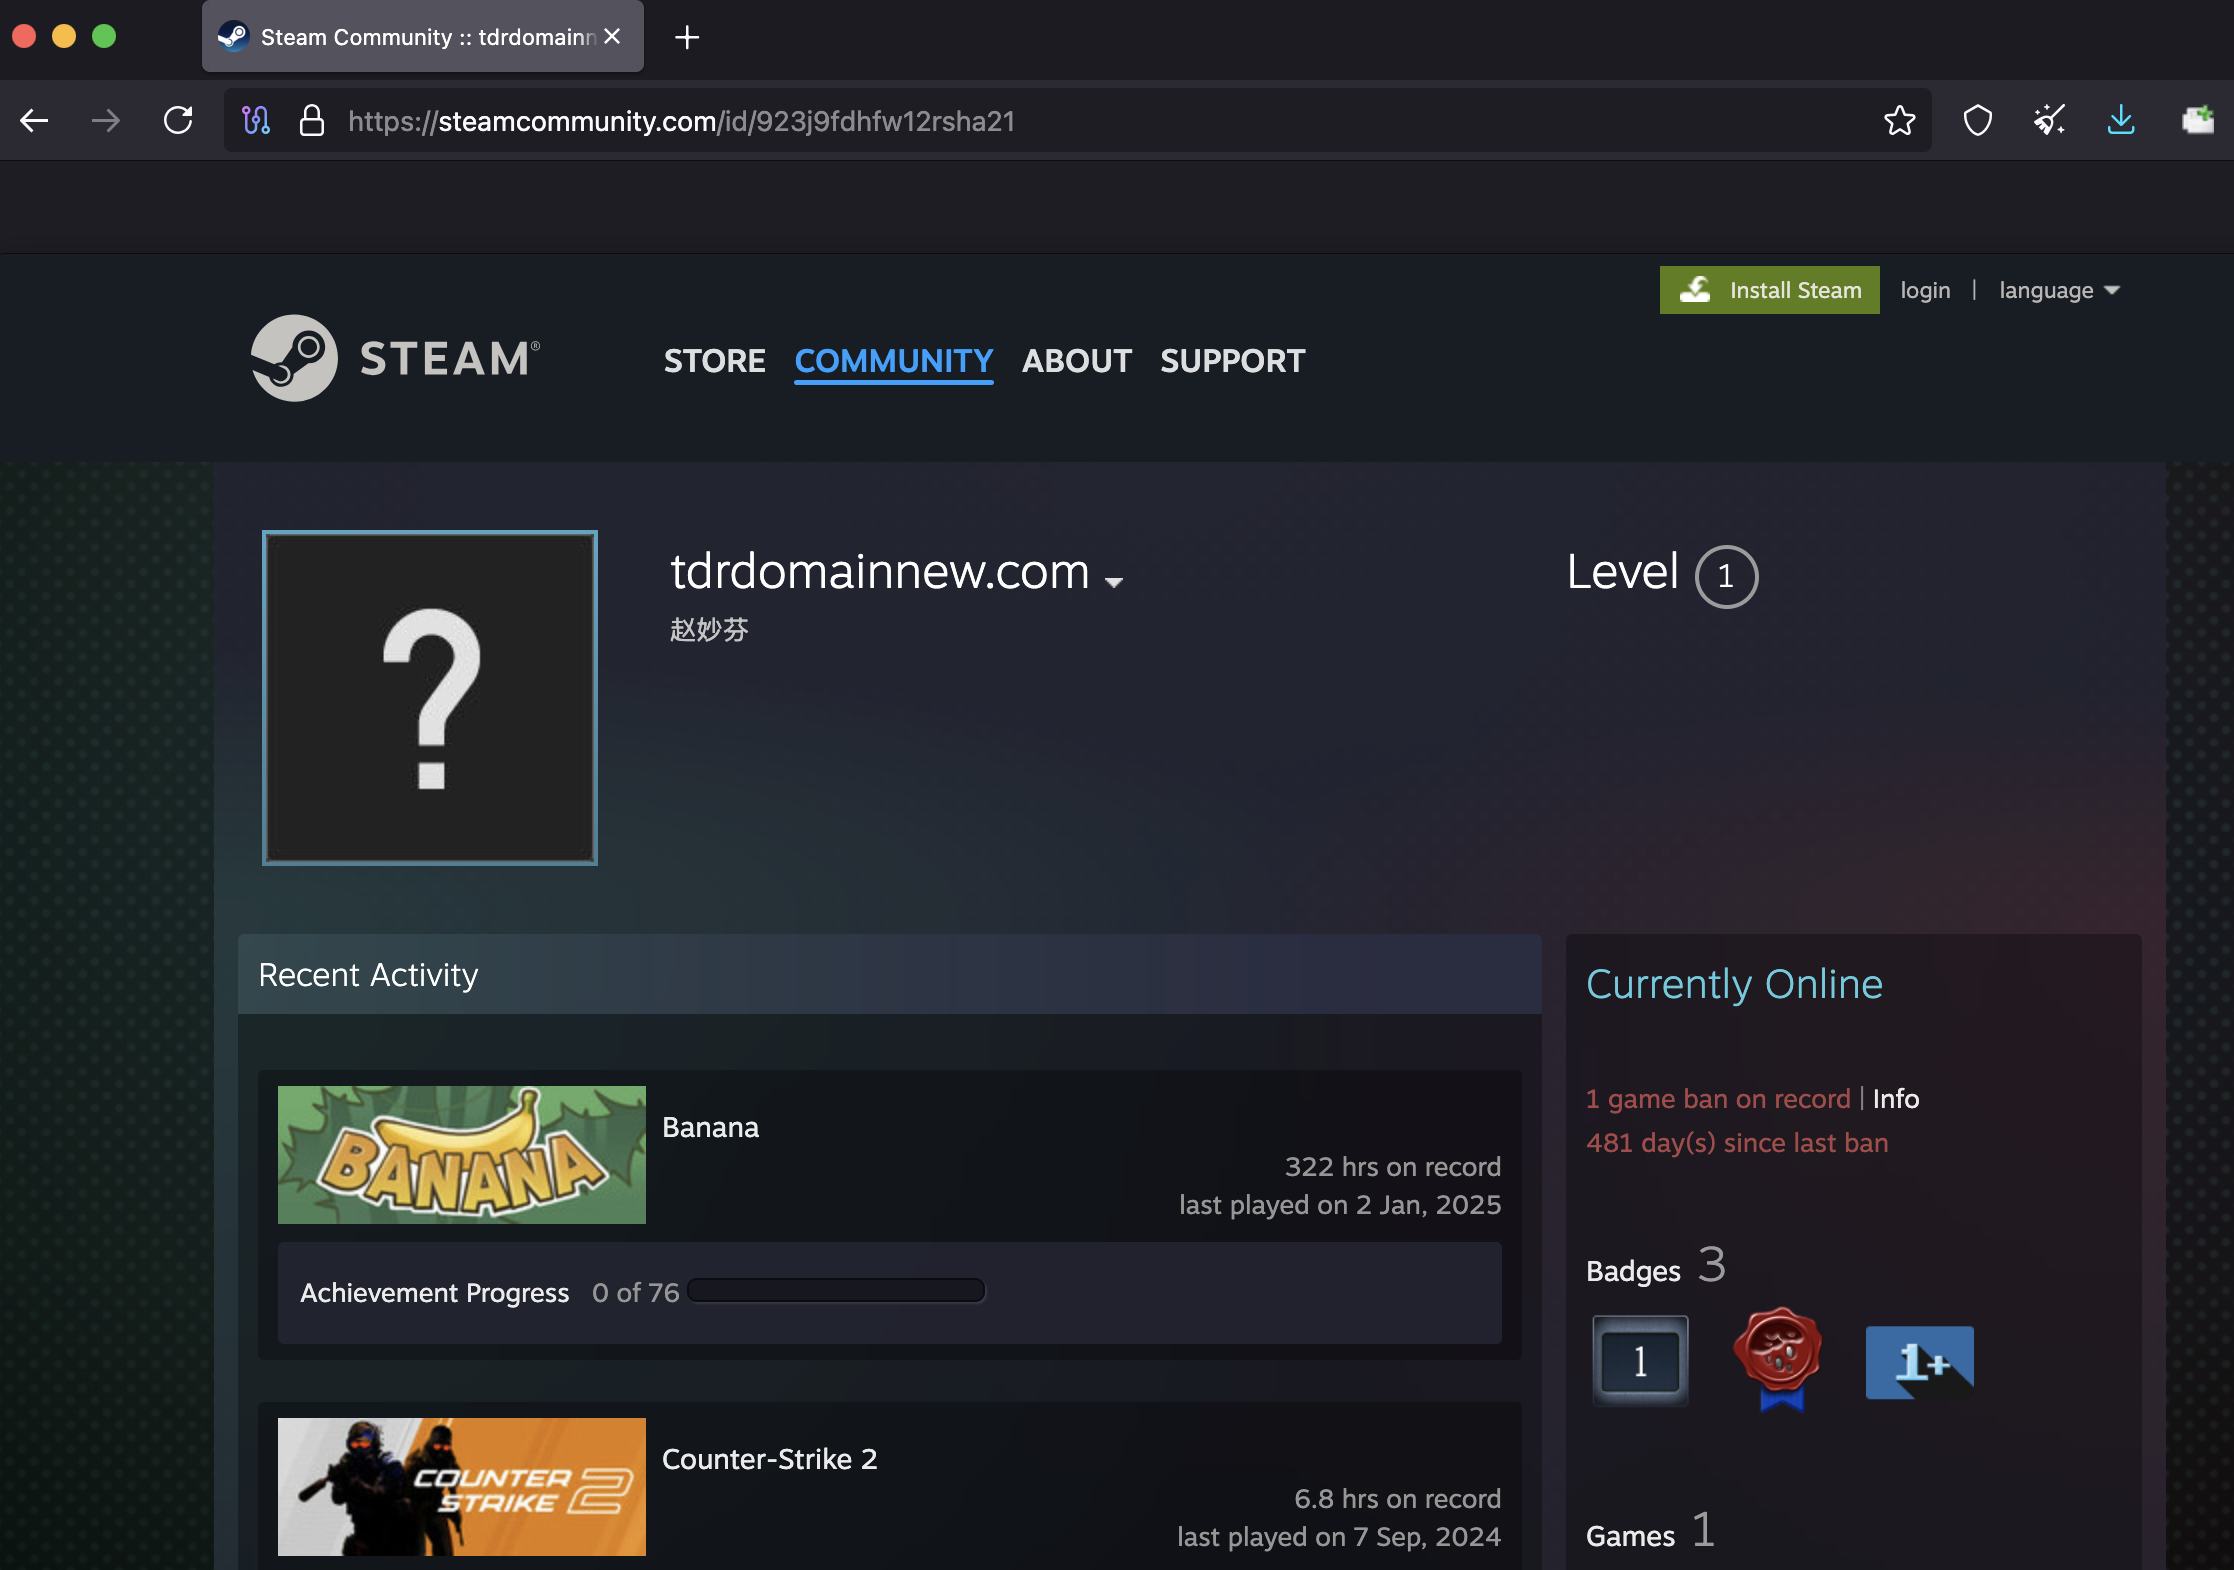Expand tdrdomainnew.com name history arrow
Image resolution: width=2234 pixels, height=1570 pixels.
point(1113,581)
